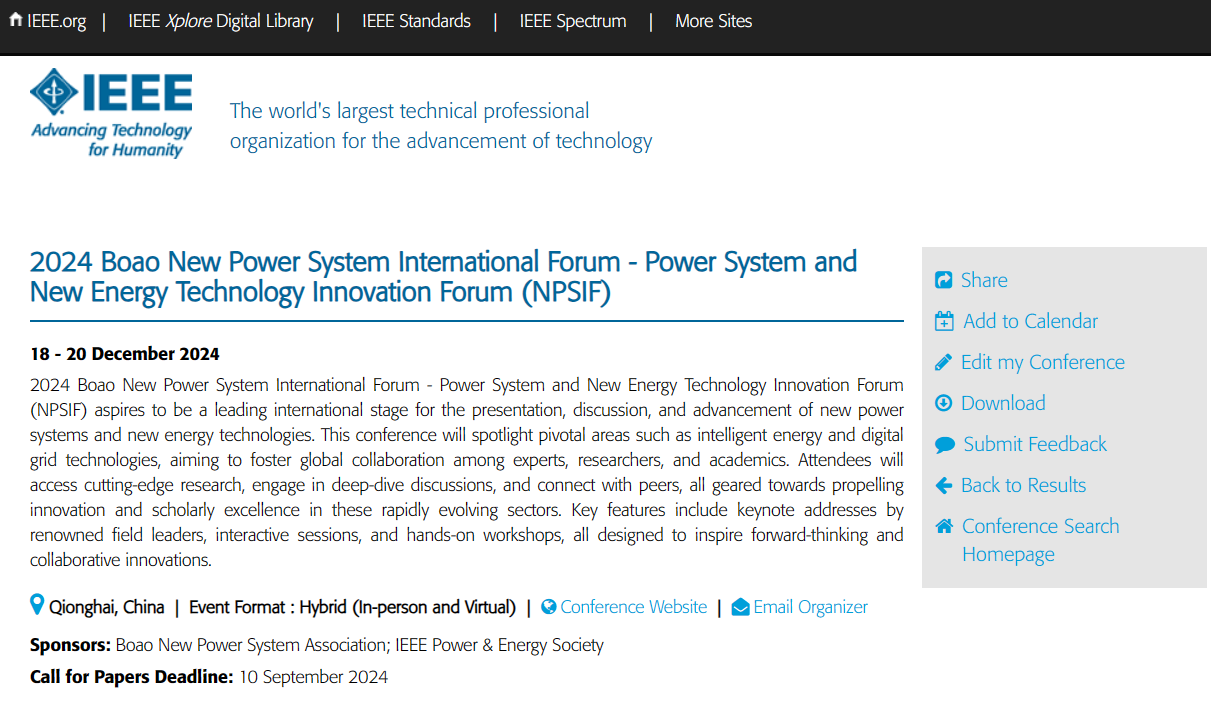
Task: Click the Sponsors line text
Action: (317, 645)
